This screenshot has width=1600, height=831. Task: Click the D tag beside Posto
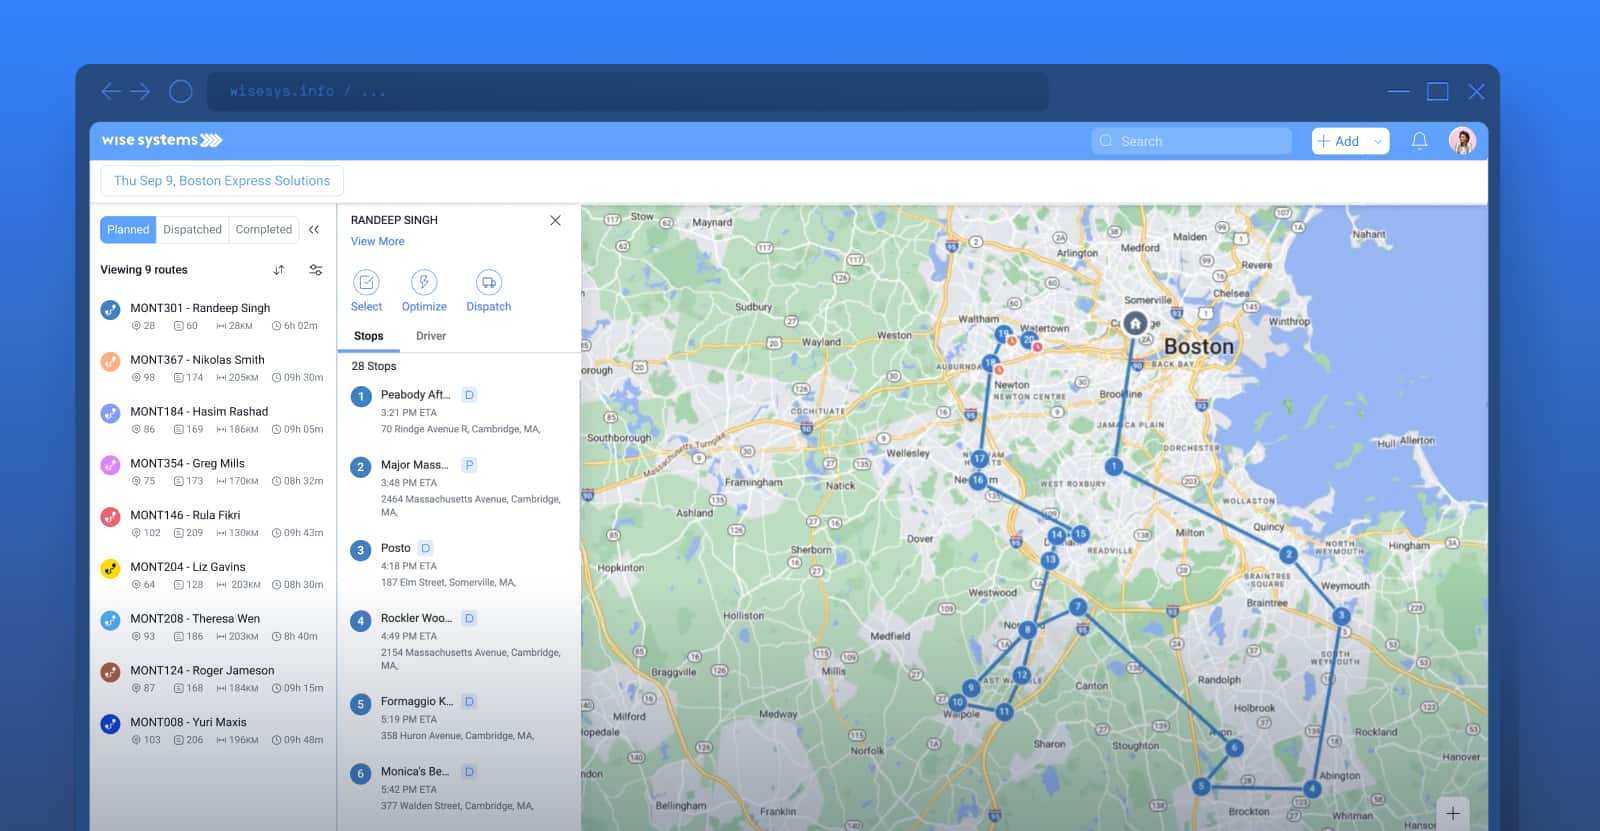(425, 548)
